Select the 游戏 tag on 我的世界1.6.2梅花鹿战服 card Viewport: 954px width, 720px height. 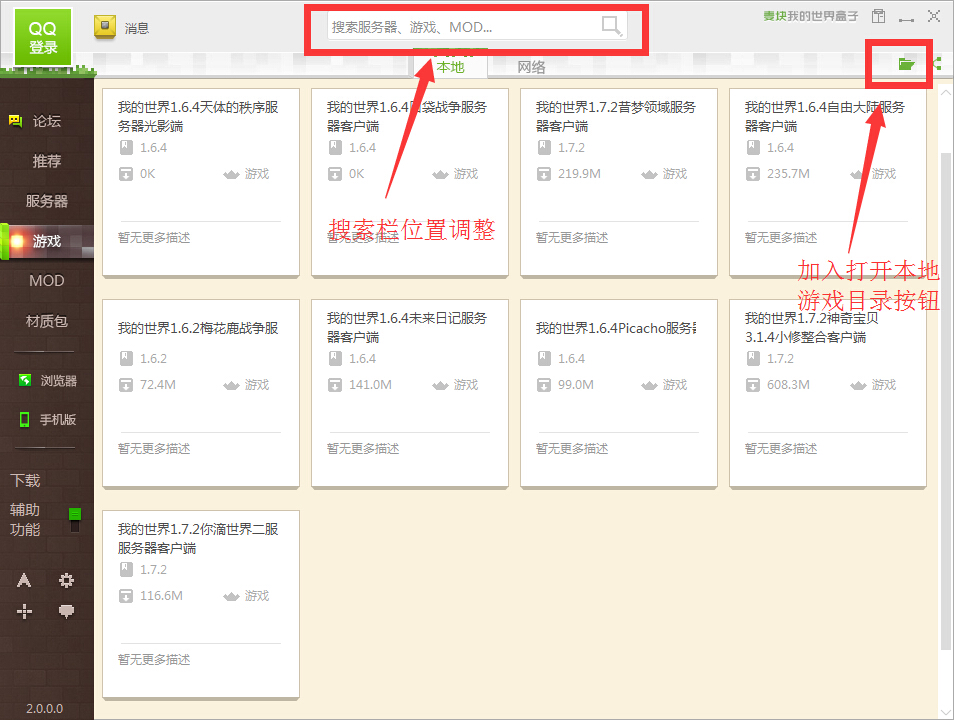(255, 384)
